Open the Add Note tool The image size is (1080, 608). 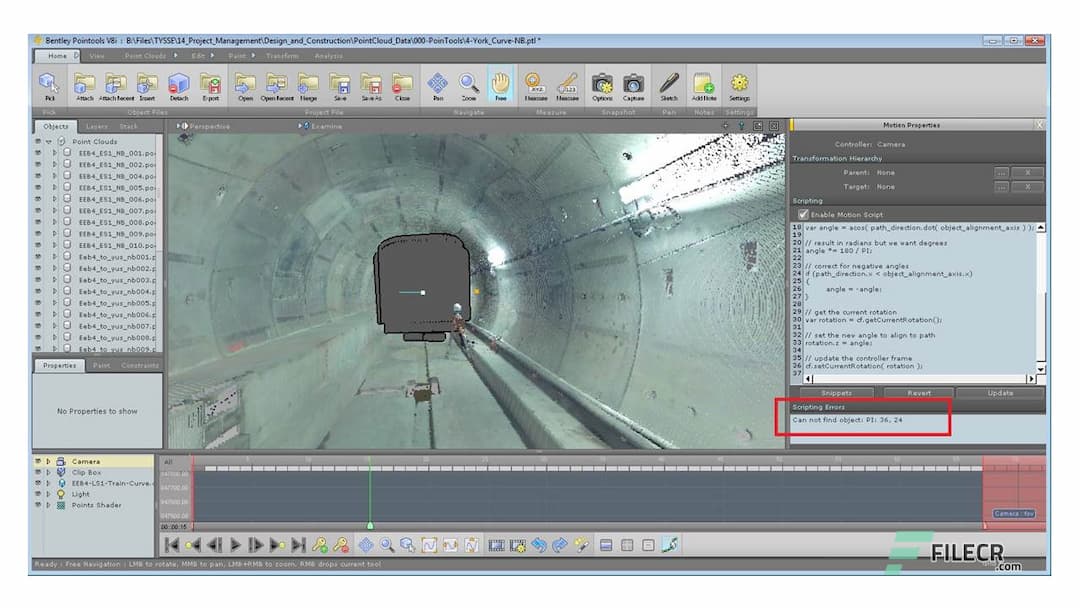click(702, 85)
